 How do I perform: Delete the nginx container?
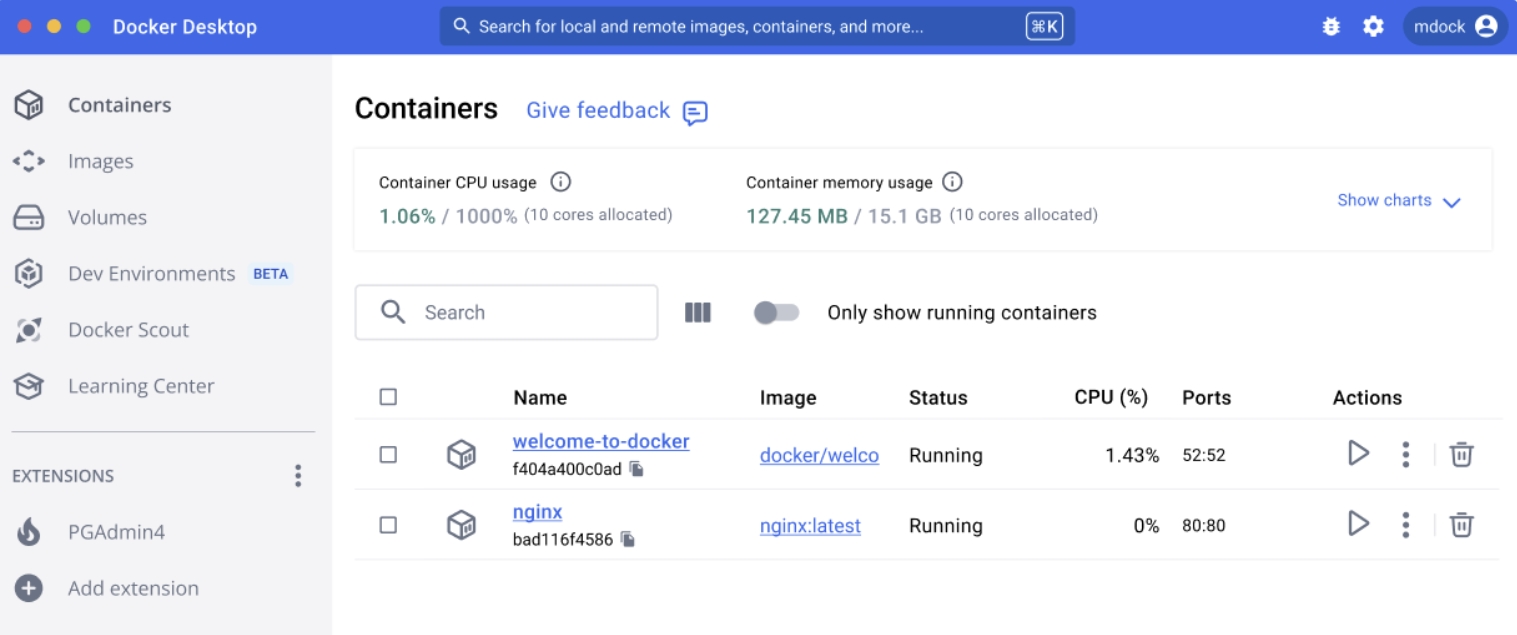1461,524
